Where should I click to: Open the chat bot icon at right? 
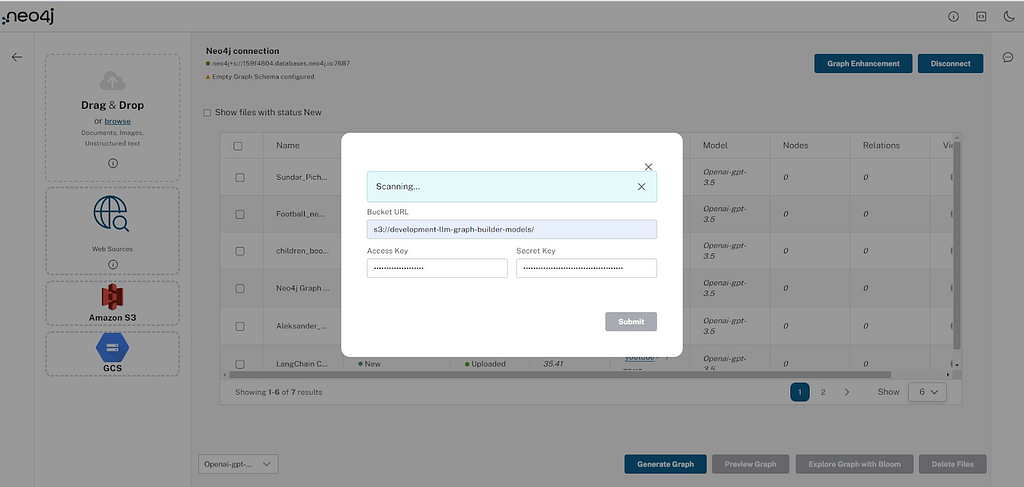(1008, 57)
